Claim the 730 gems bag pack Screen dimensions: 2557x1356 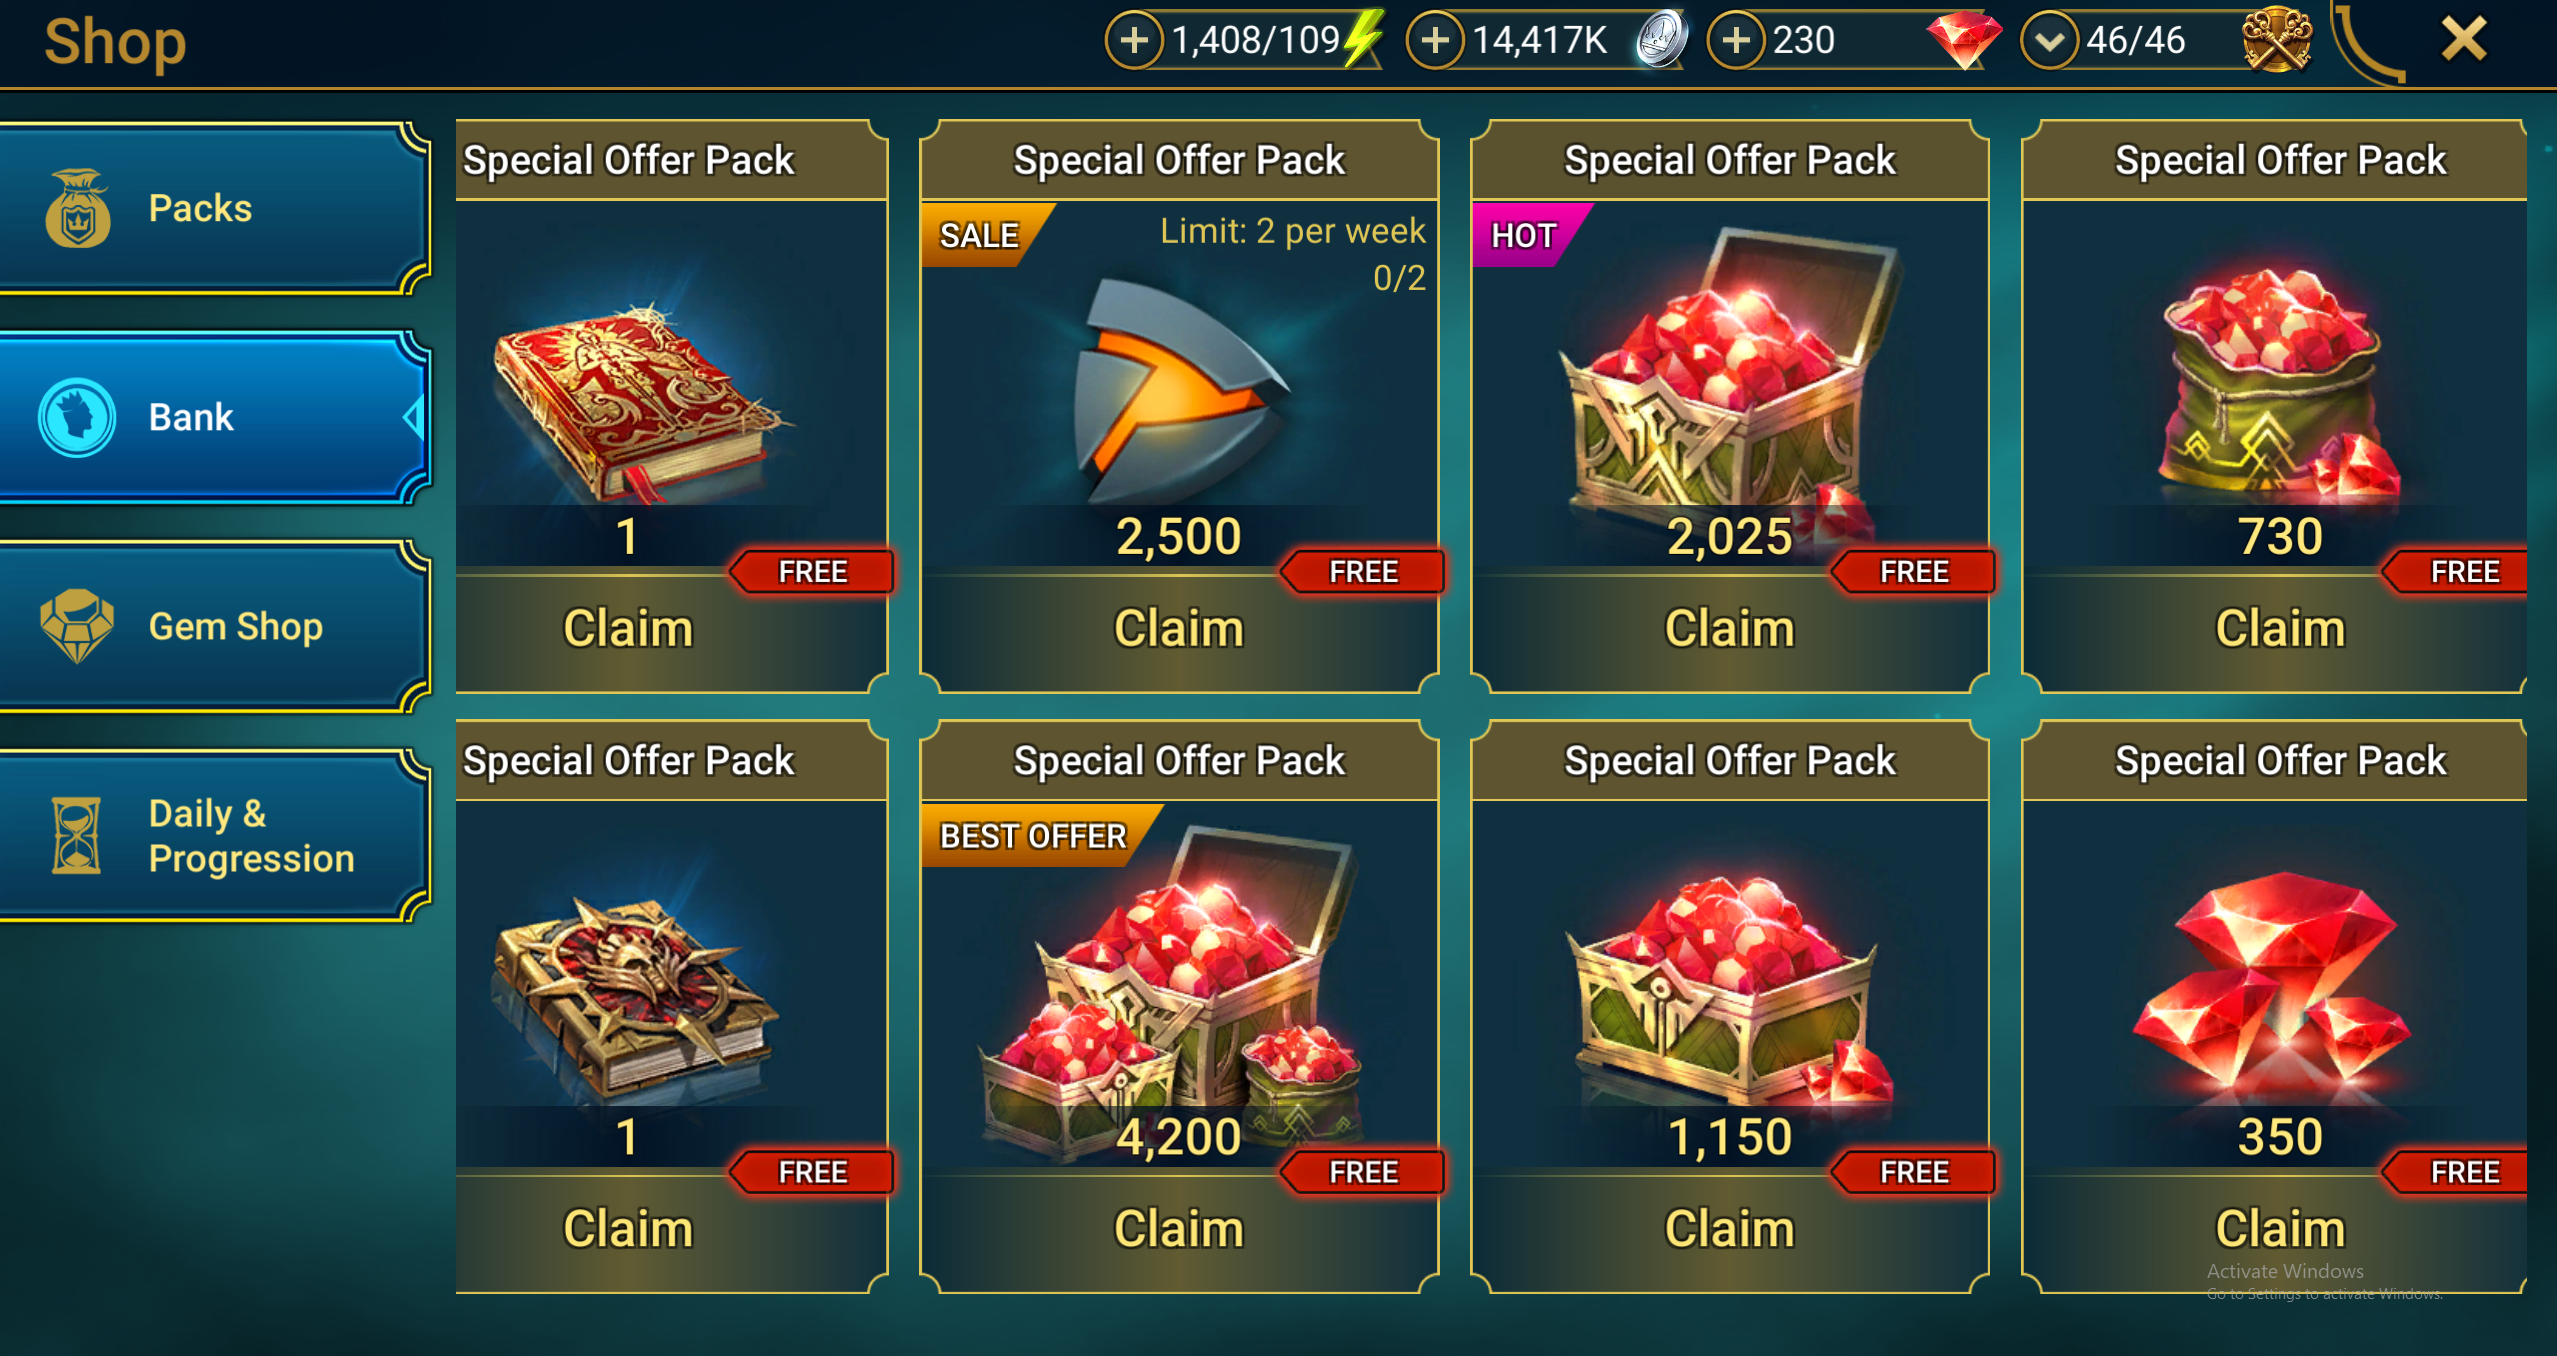tap(2279, 629)
